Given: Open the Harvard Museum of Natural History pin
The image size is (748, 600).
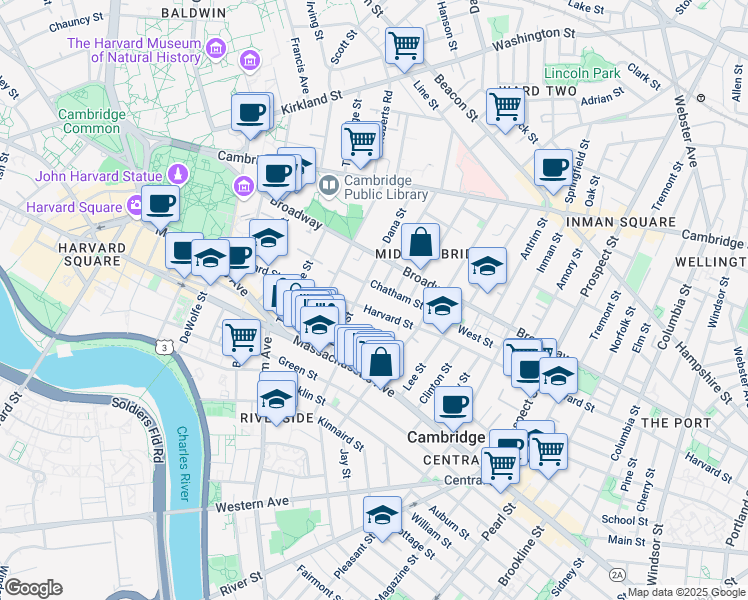Looking at the screenshot, I should coord(216,48).
